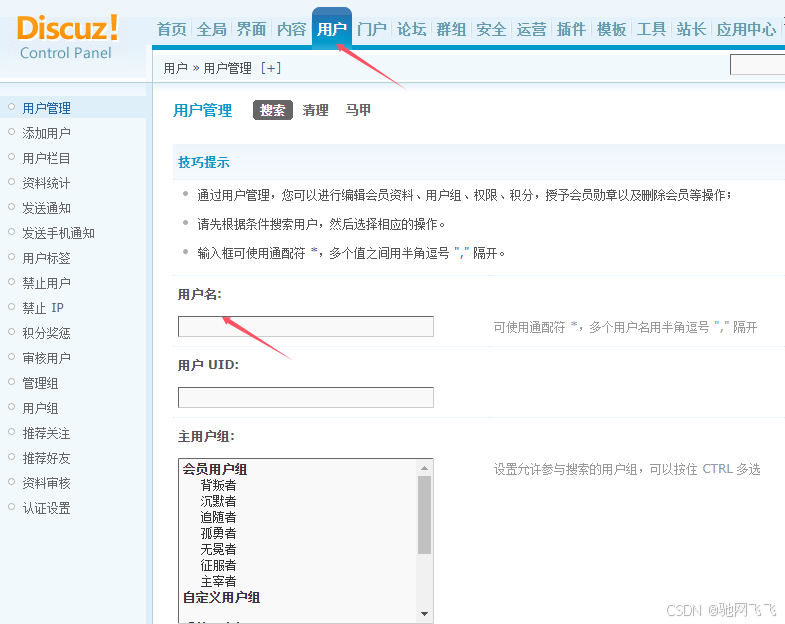Image resolution: width=785 pixels, height=624 pixels.
Task: Open 推荐关注 in the sidebar
Action: click(x=47, y=433)
